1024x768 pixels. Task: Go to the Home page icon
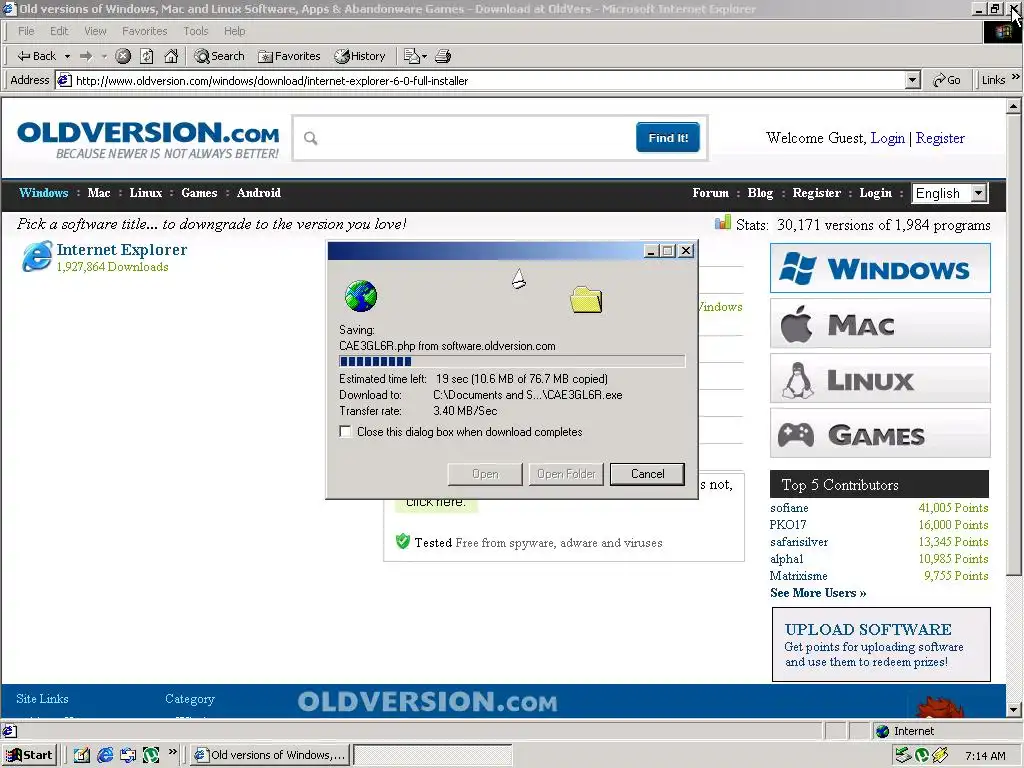point(171,56)
